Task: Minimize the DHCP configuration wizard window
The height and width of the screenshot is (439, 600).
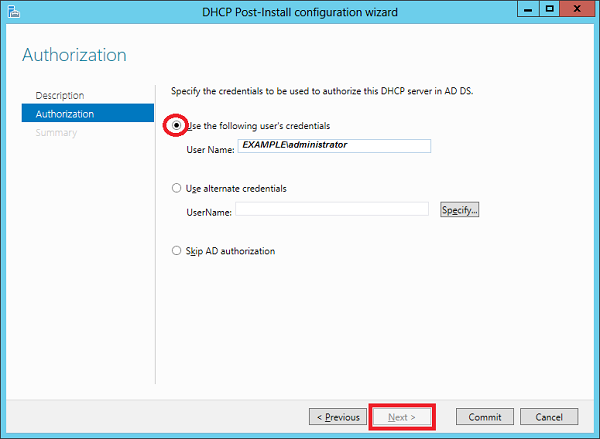Action: pyautogui.click(x=525, y=8)
